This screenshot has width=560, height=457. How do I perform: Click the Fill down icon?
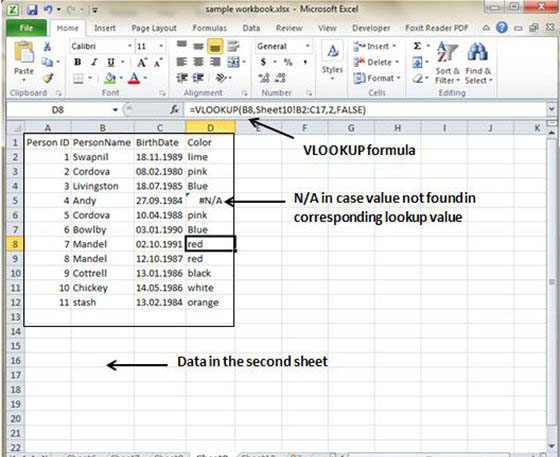[417, 62]
